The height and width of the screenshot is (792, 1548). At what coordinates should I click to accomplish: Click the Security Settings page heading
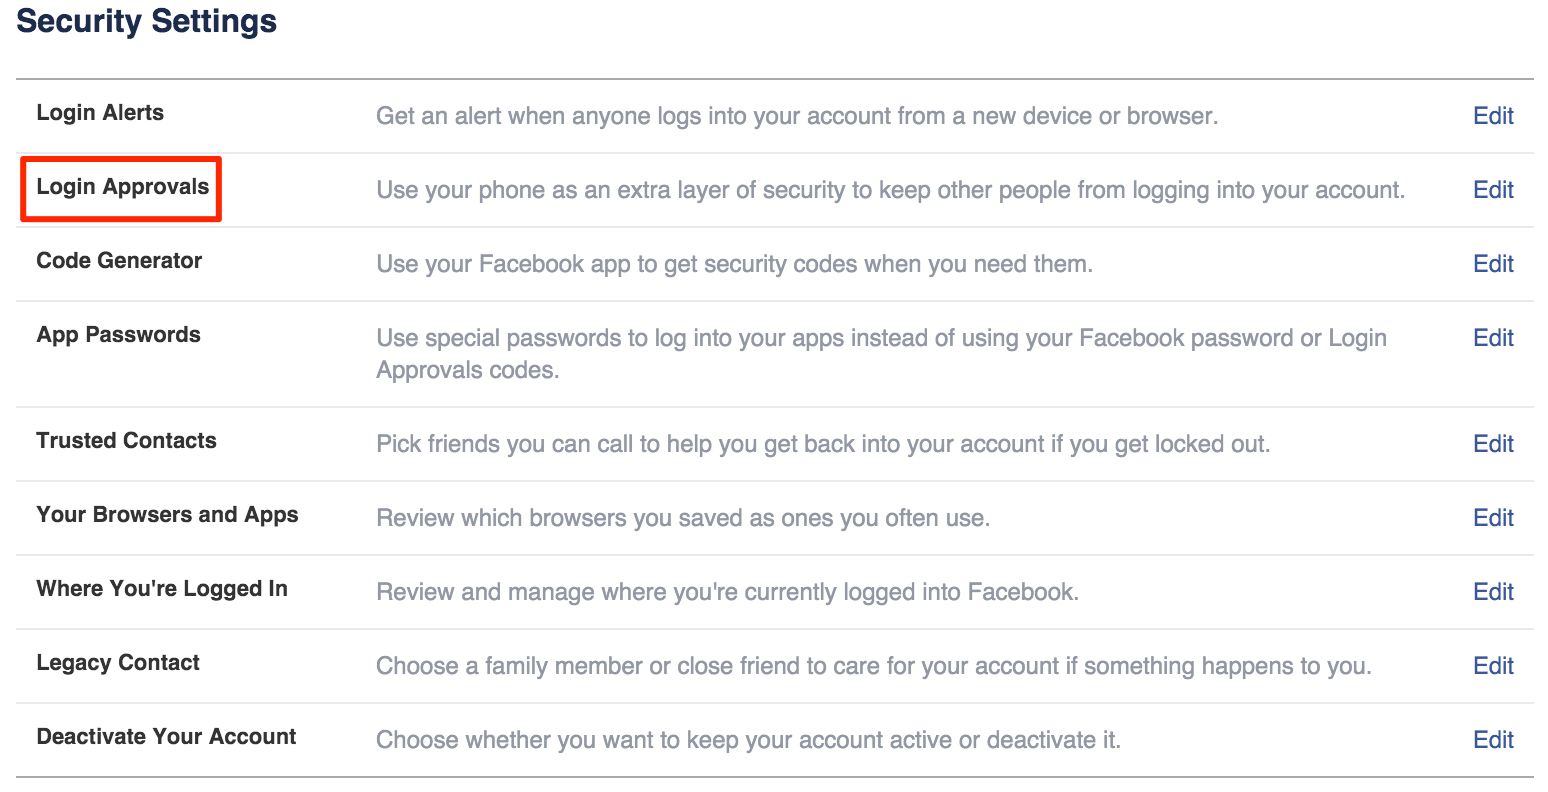tap(147, 21)
